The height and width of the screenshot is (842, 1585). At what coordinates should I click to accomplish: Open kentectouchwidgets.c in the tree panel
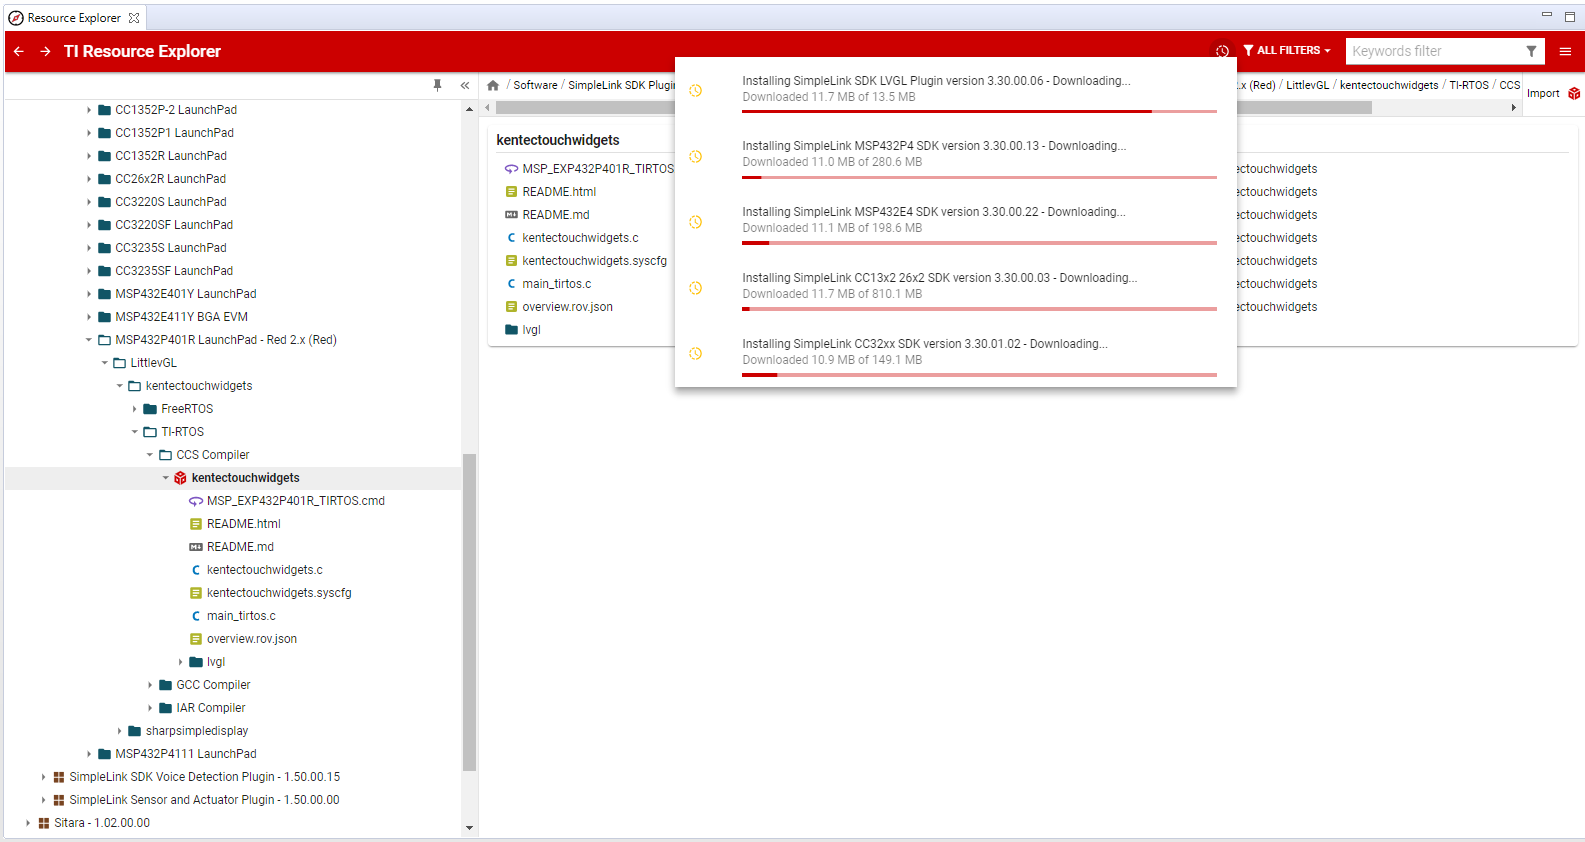(x=264, y=570)
